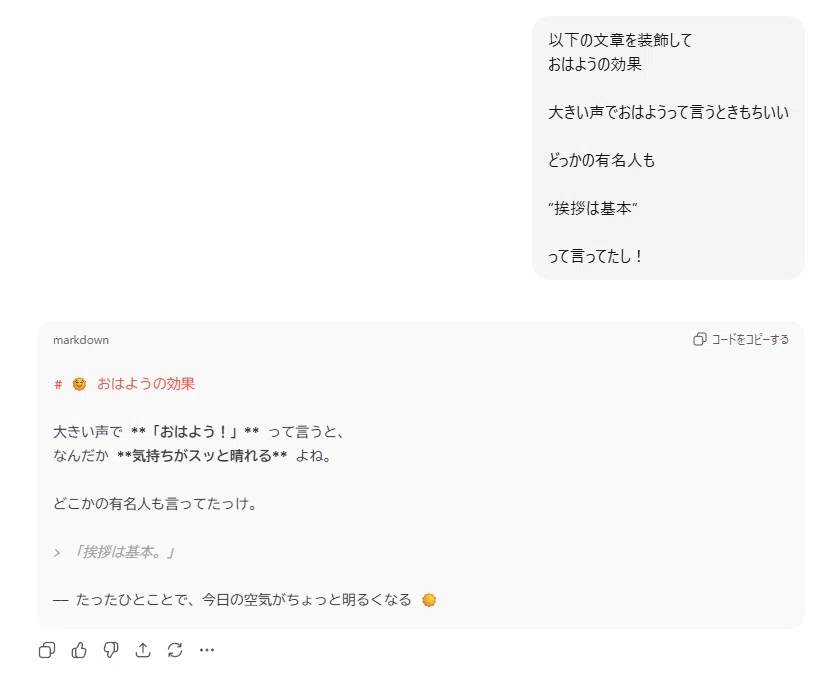The height and width of the screenshot is (675, 837).
Task: Click the sun-face emoji in heading
Action: tap(79, 384)
